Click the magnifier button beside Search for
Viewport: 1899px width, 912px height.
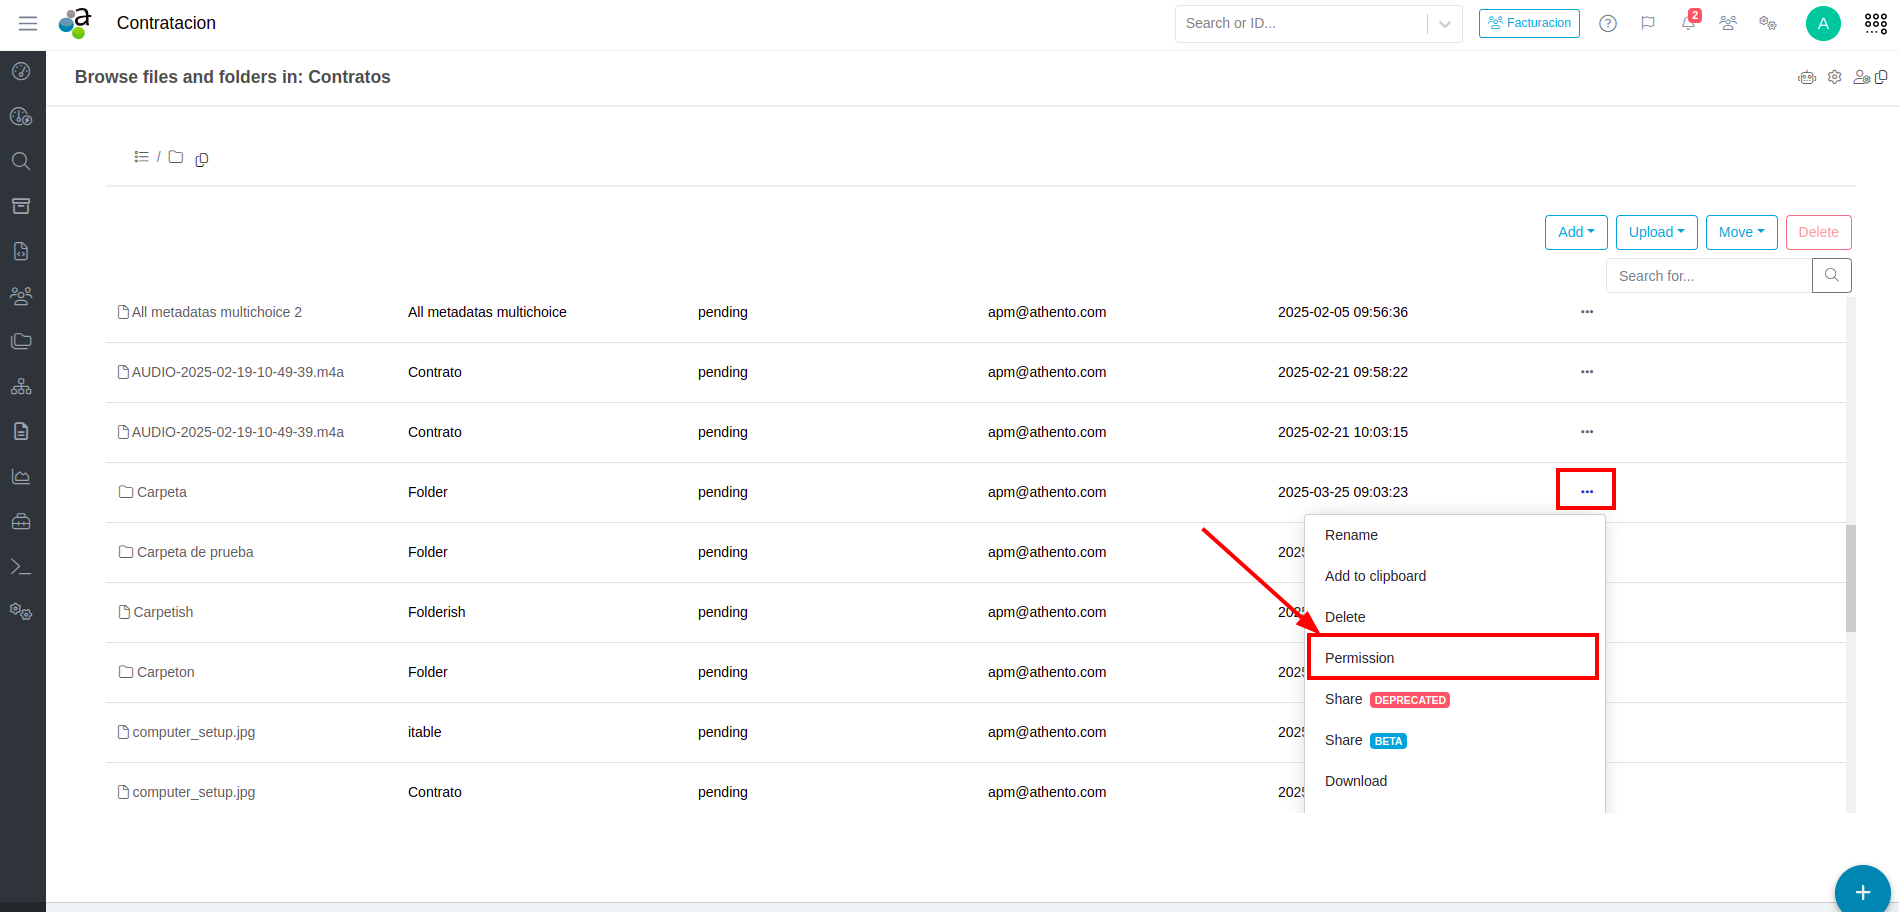point(1831,275)
